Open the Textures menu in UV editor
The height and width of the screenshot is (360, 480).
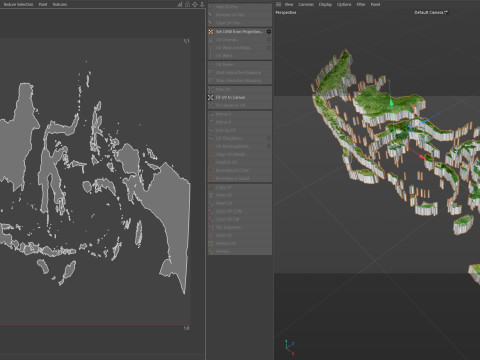[60, 4]
